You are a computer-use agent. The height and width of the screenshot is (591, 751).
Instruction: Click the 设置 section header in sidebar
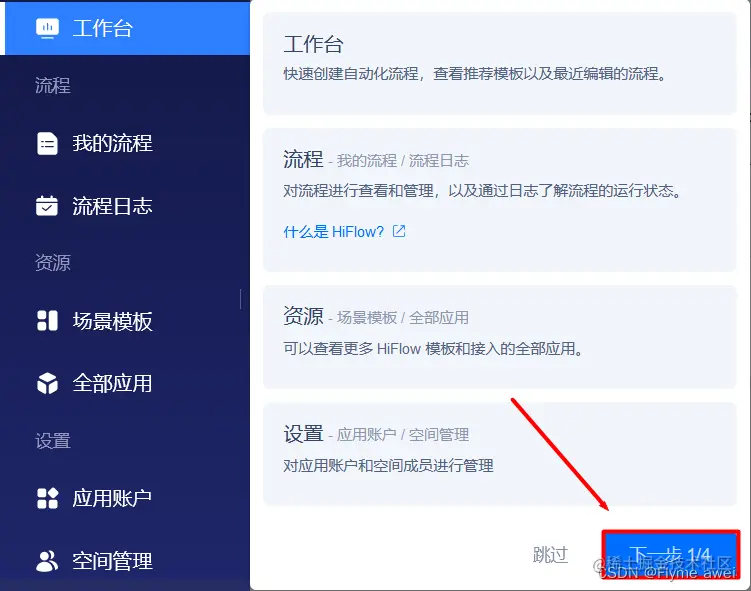tap(53, 441)
